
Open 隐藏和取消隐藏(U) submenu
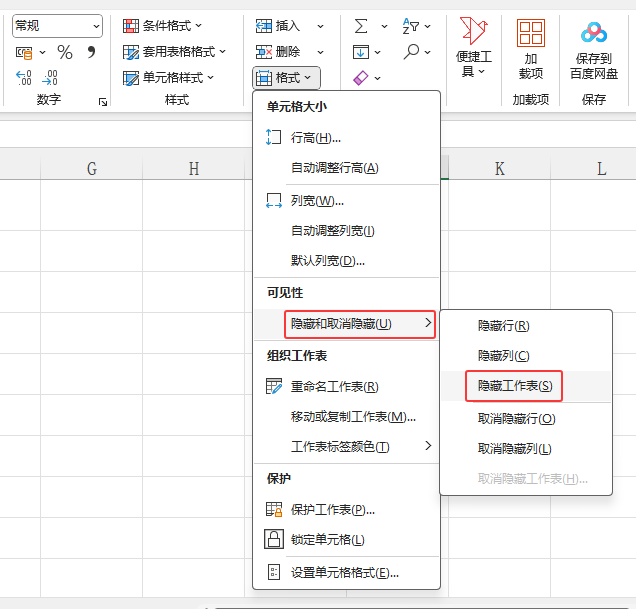[346, 324]
